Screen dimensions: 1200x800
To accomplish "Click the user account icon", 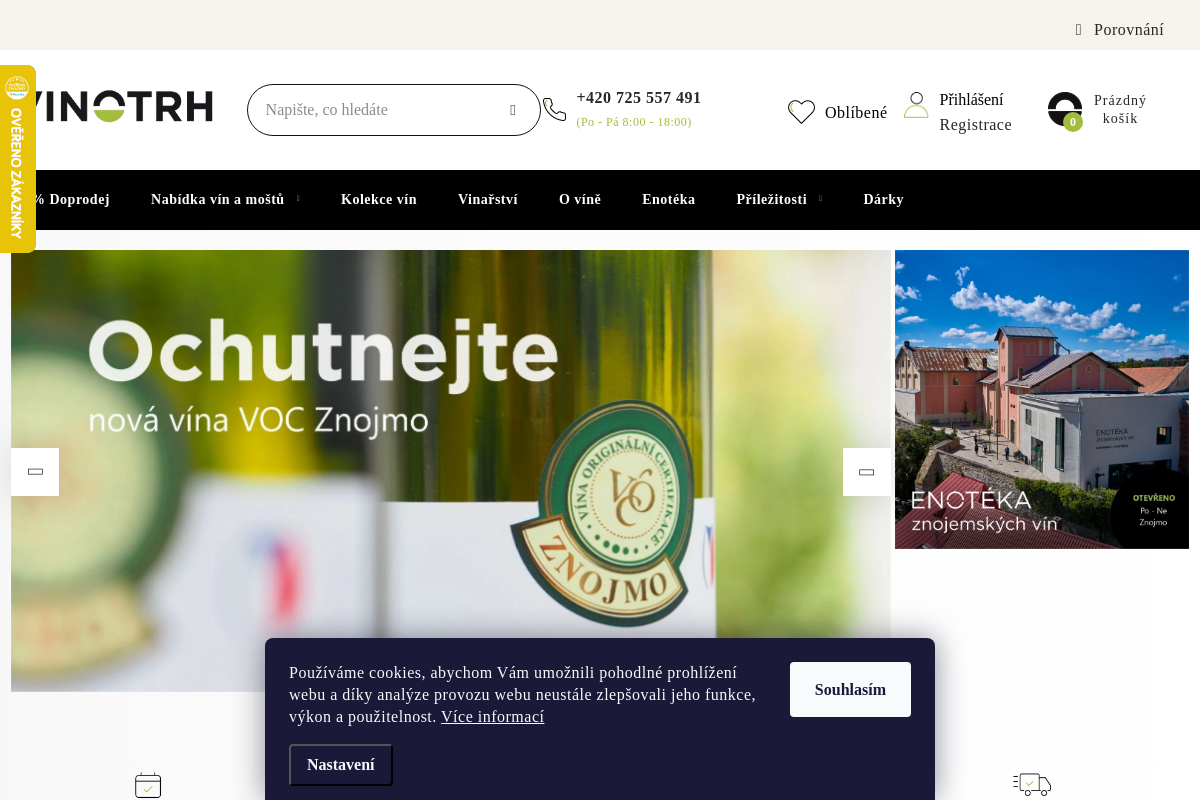I will 916,105.
